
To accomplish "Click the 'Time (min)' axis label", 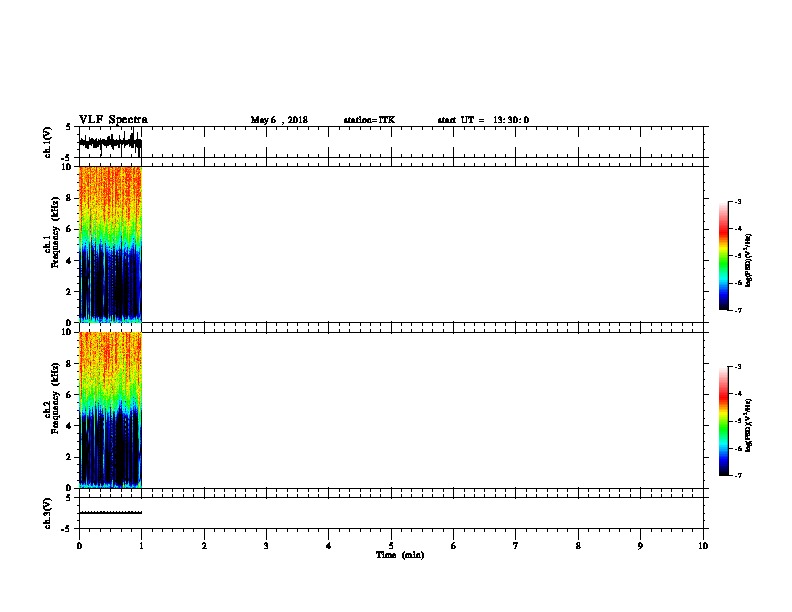I will pos(400,555).
